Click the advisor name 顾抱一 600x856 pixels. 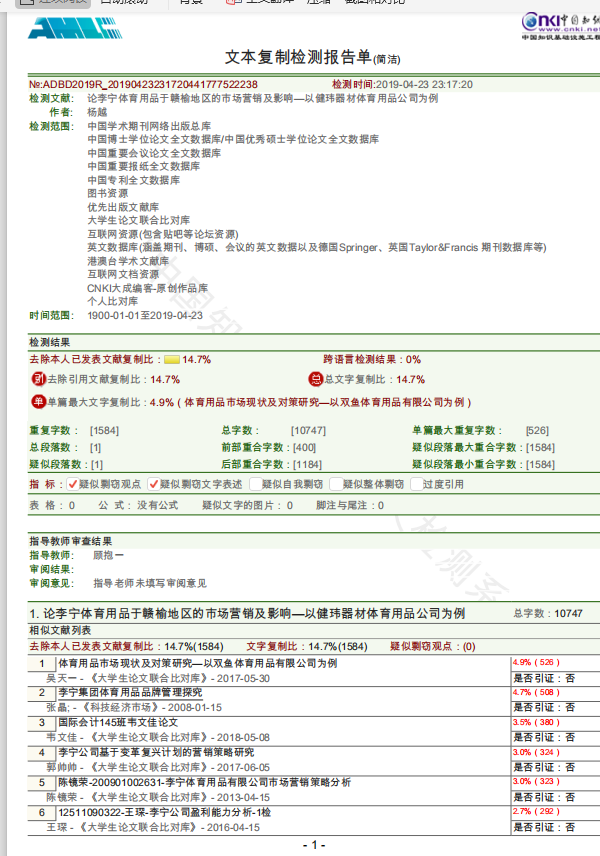pos(108,555)
